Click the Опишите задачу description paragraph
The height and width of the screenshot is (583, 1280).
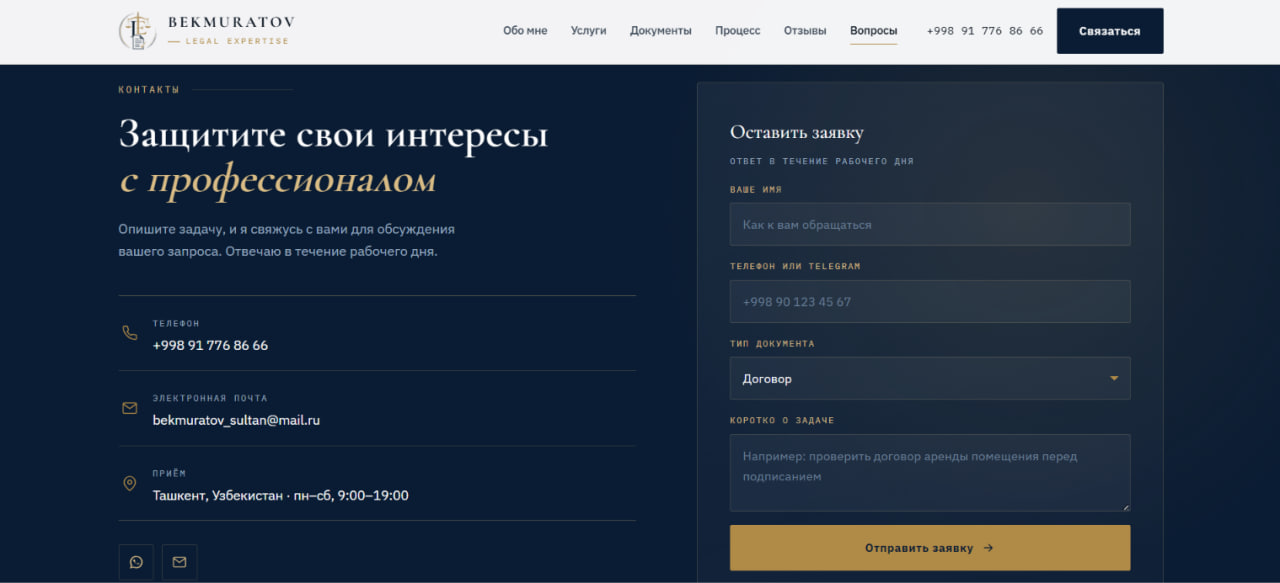287,240
